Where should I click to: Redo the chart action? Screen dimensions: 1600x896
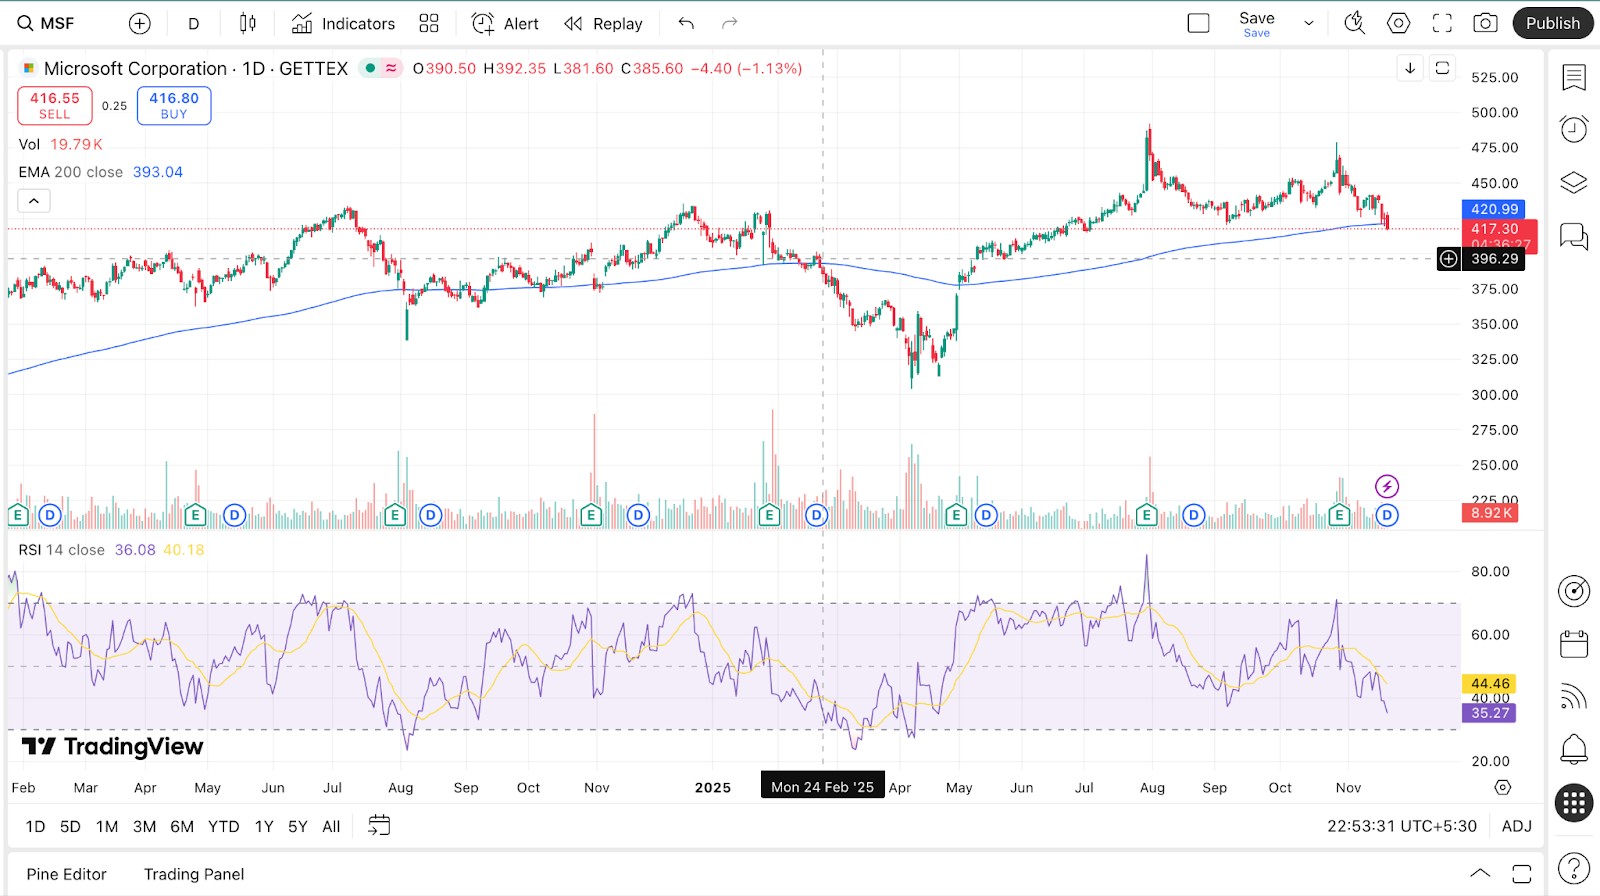(730, 23)
